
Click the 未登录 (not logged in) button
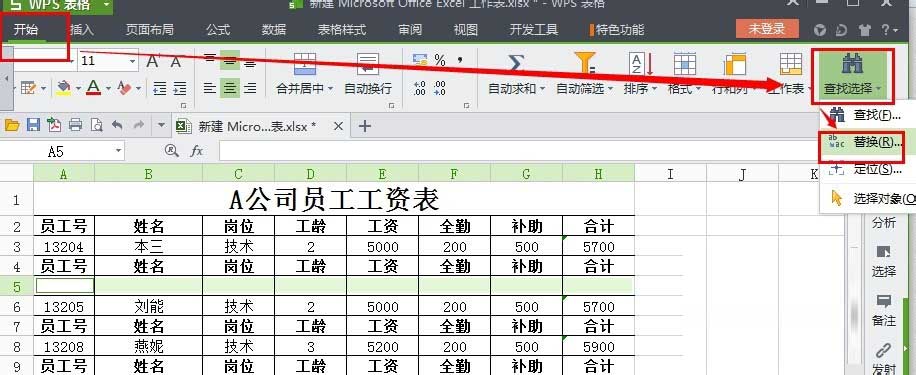click(x=766, y=29)
